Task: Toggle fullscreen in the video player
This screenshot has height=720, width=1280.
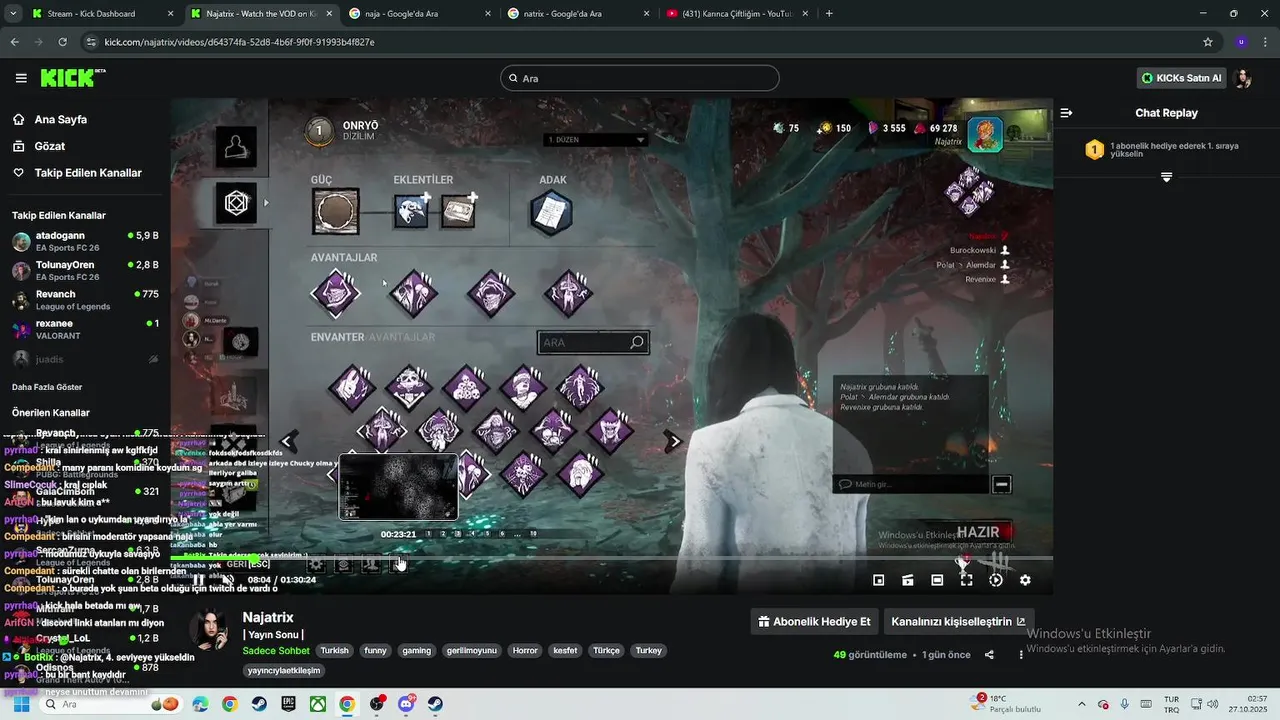Action: point(966,580)
